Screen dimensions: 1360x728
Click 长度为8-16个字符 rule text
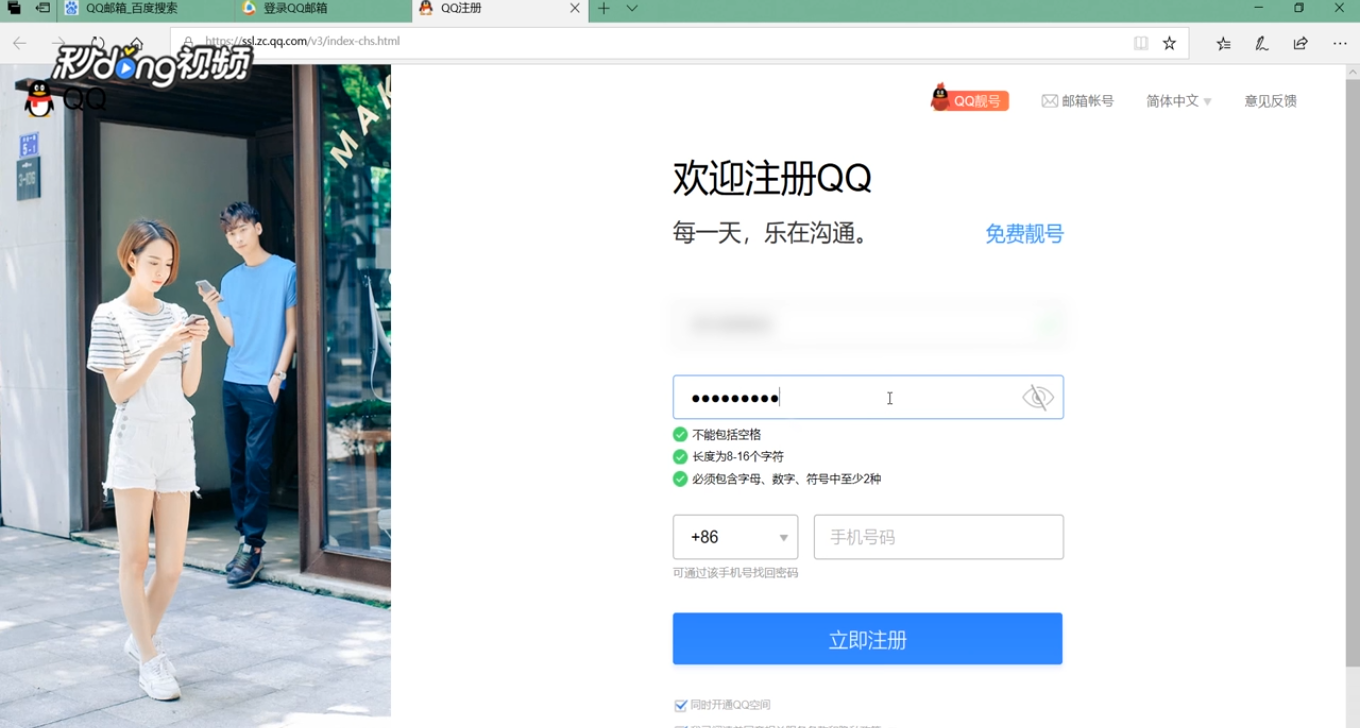tap(738, 457)
